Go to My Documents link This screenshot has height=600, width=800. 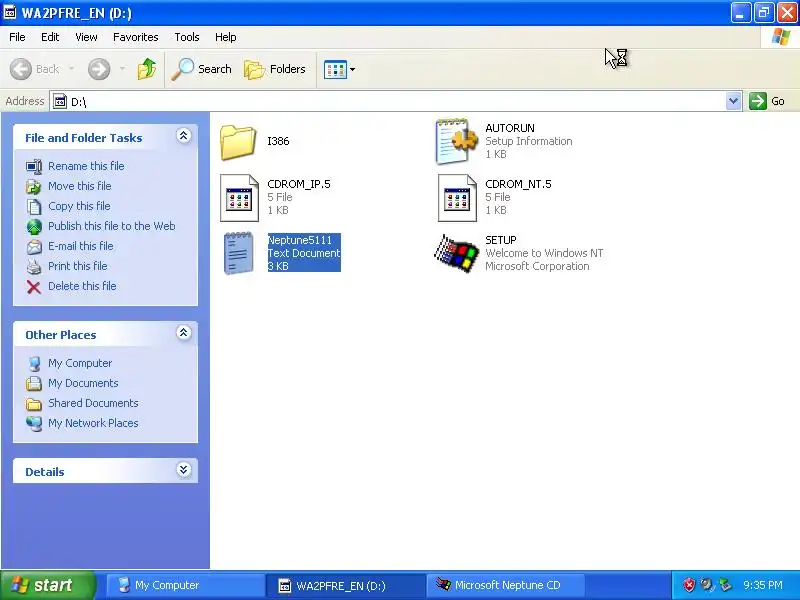83,383
